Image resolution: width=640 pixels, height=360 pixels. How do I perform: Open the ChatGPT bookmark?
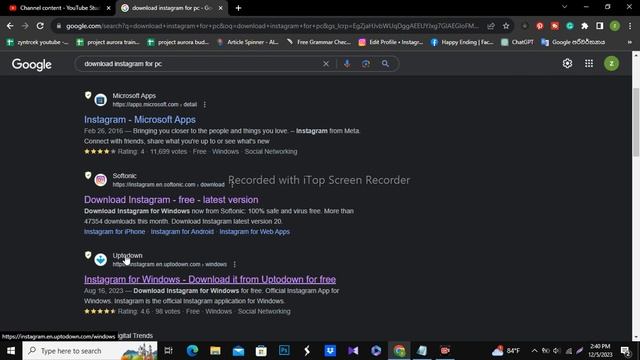(517, 42)
